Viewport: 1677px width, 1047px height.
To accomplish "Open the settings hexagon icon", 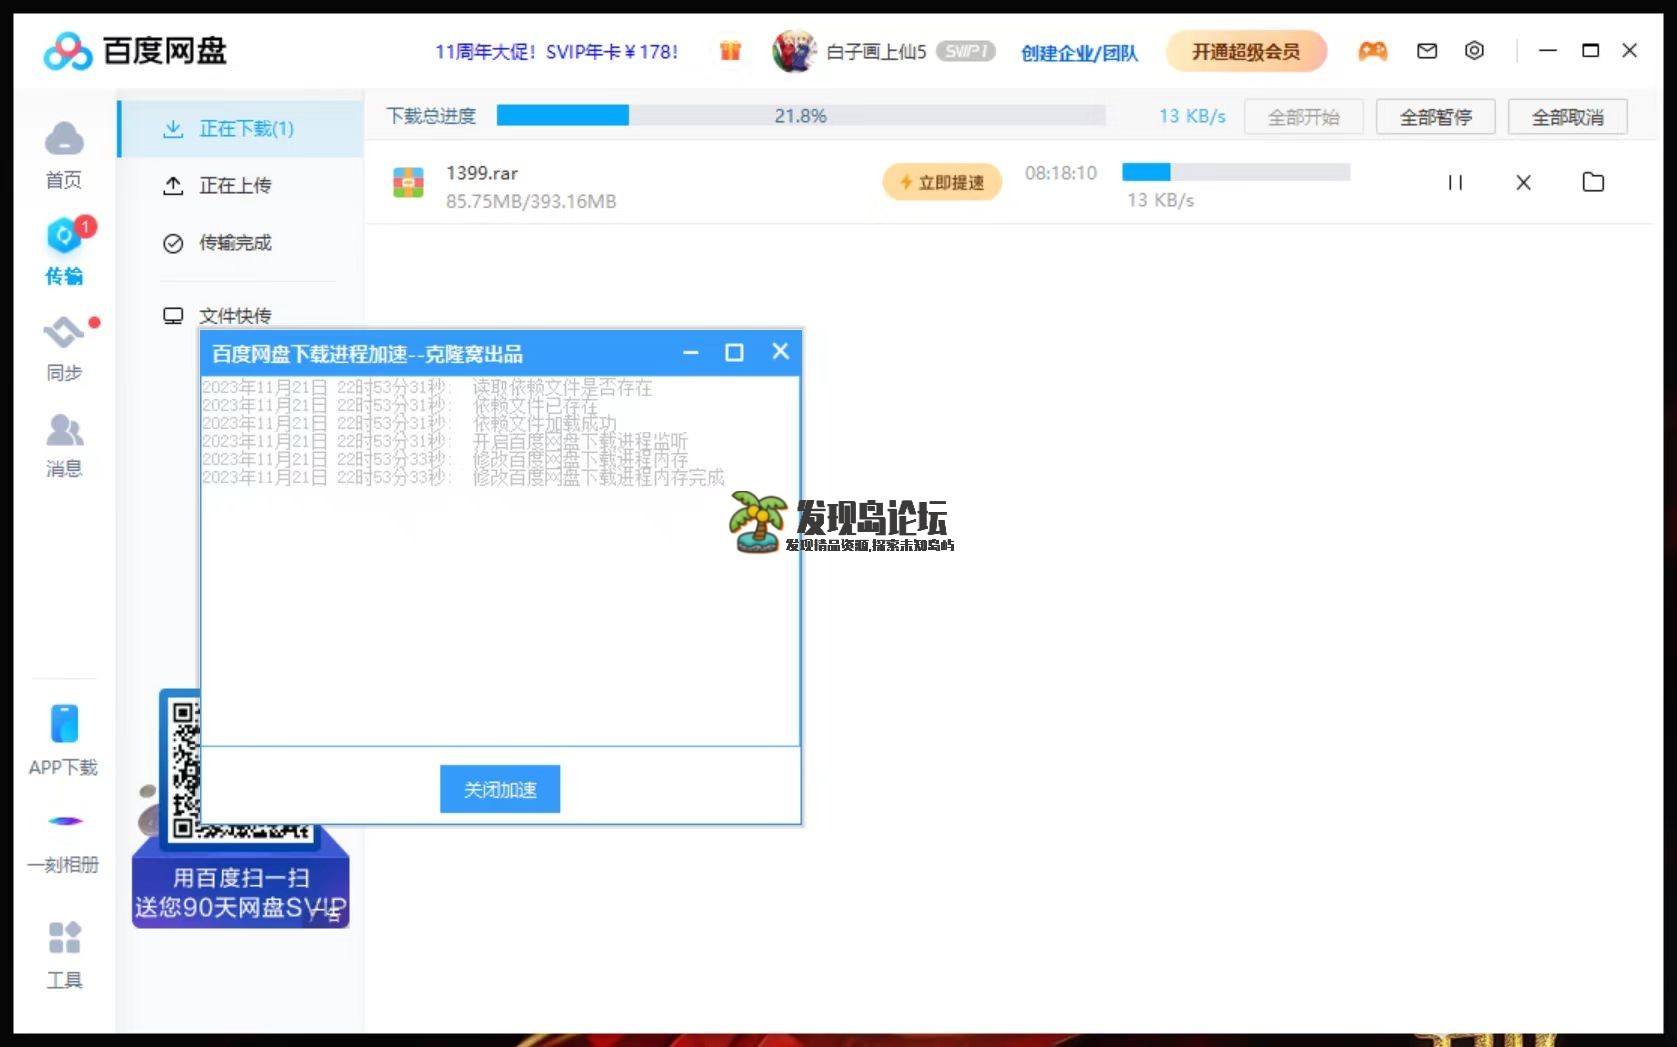I will [1474, 51].
